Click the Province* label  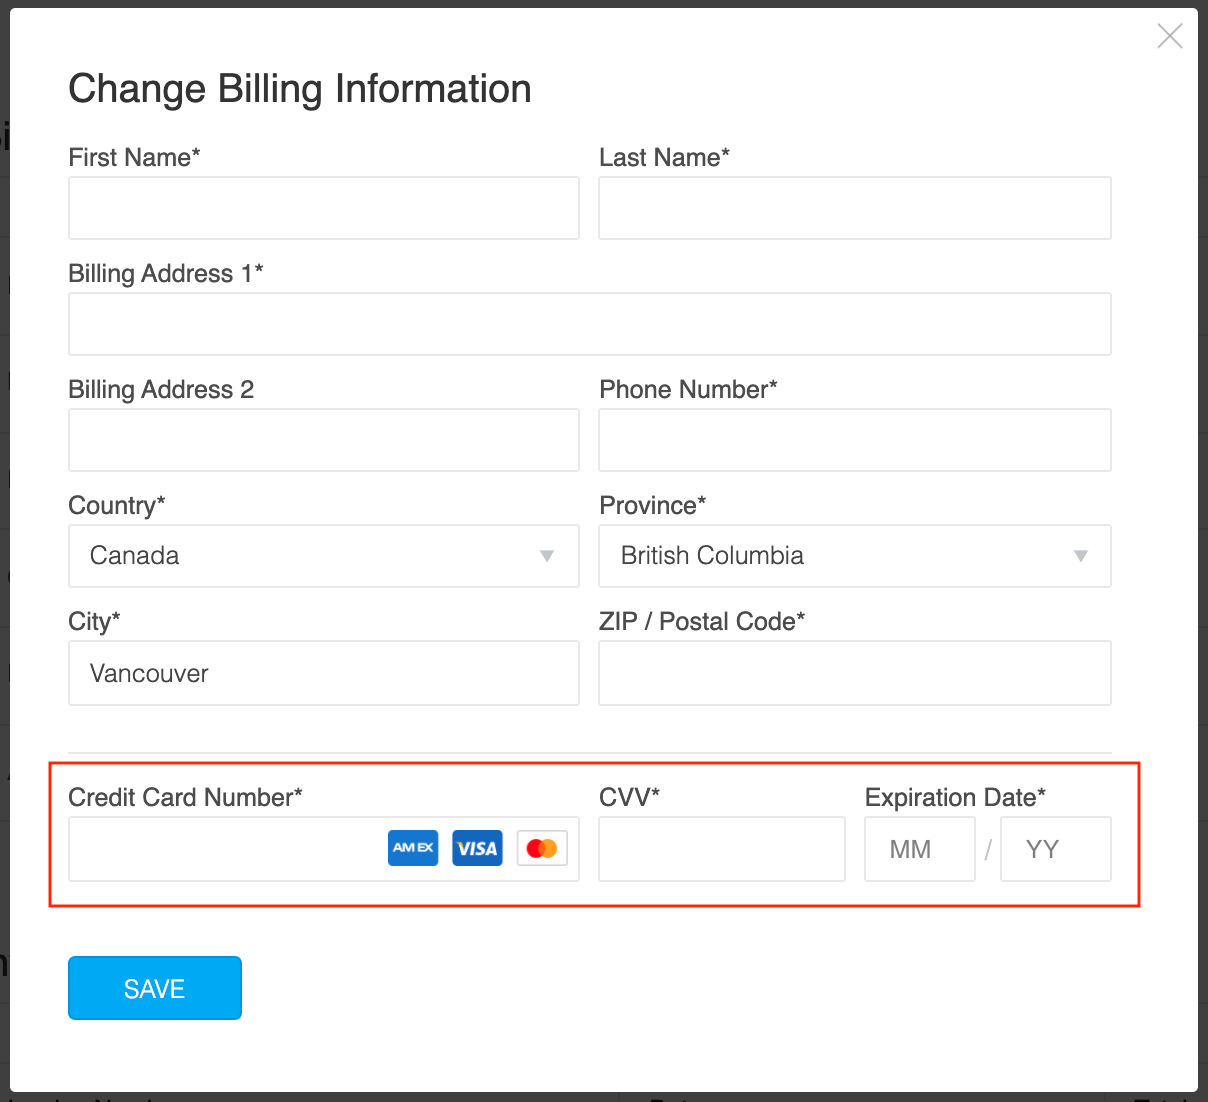pyautogui.click(x=652, y=505)
